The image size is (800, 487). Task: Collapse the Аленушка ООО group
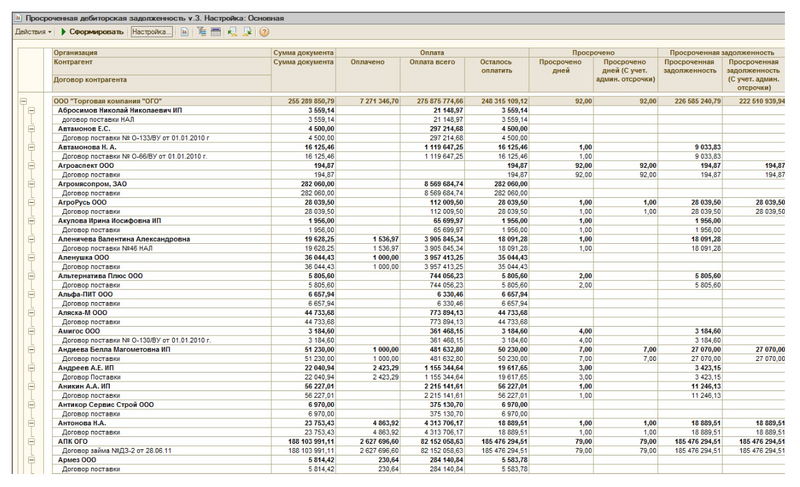(x=32, y=258)
